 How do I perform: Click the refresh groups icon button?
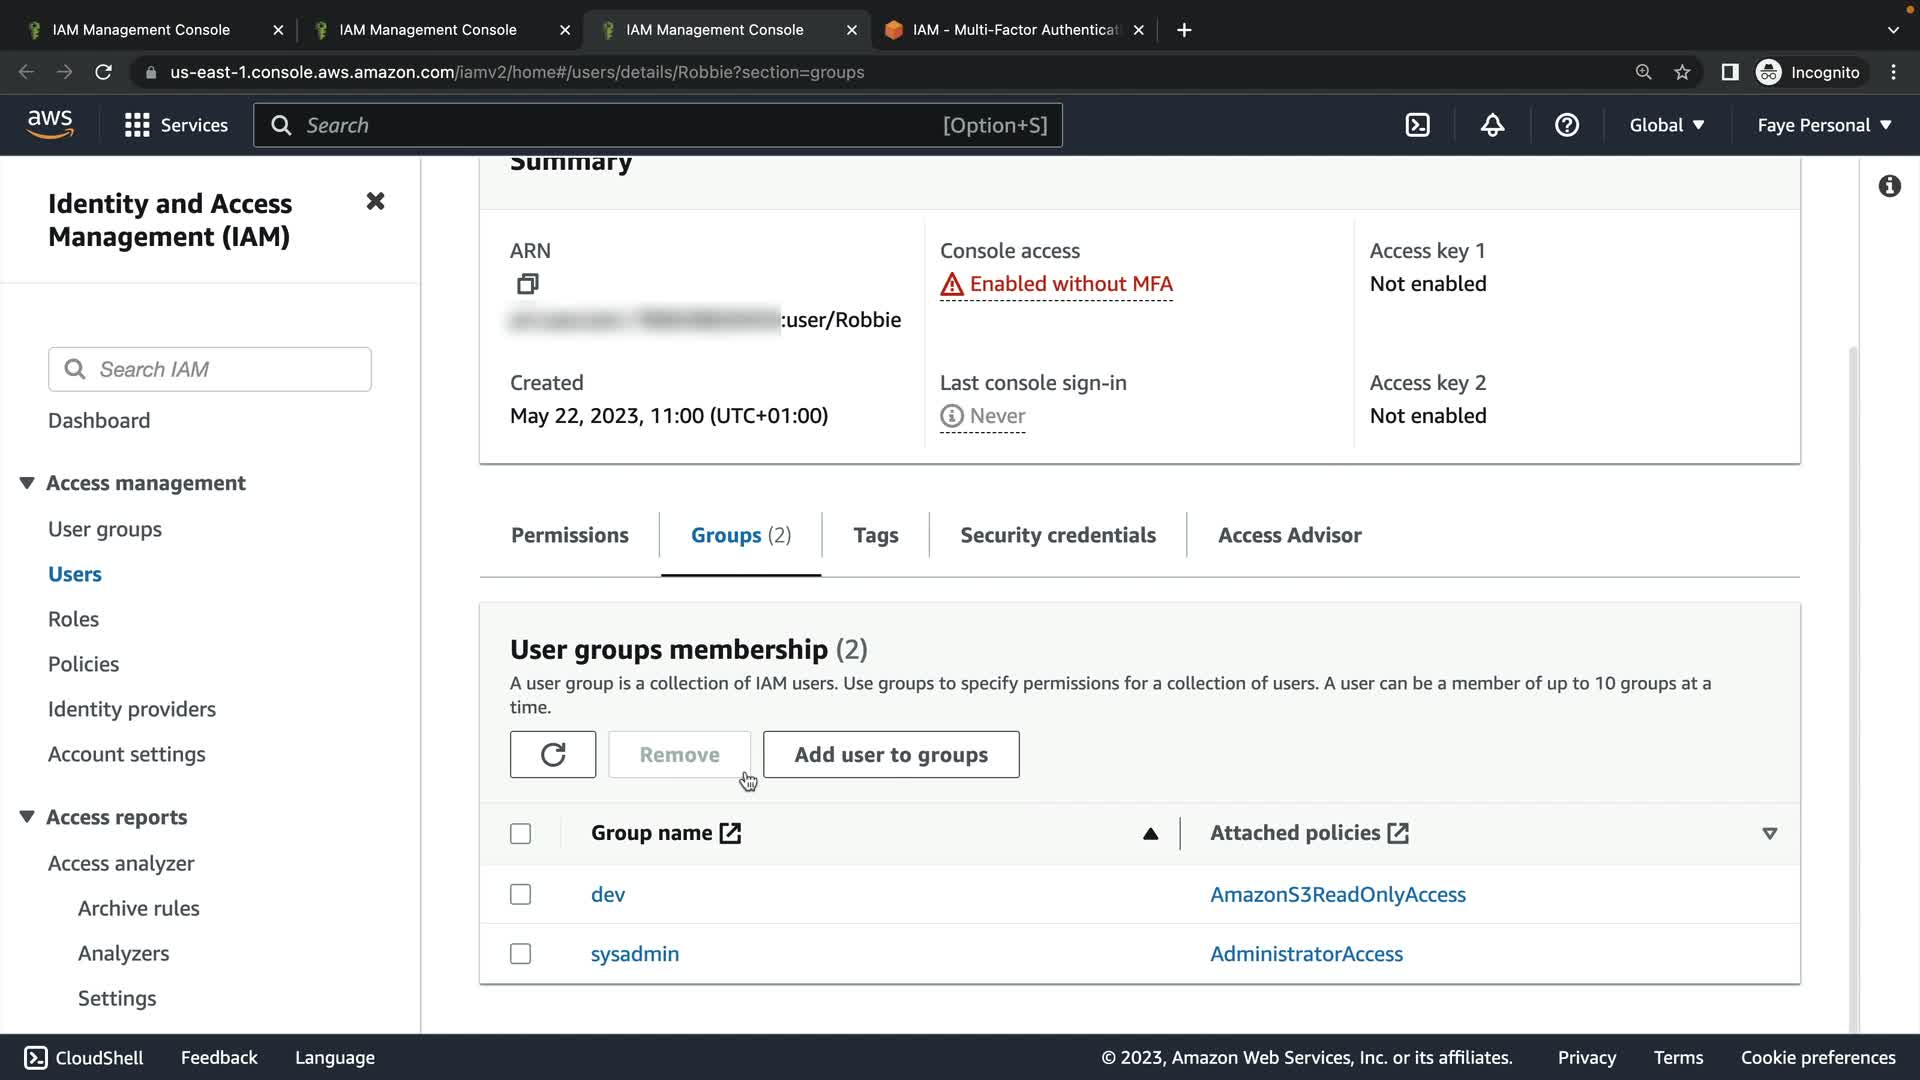click(552, 754)
